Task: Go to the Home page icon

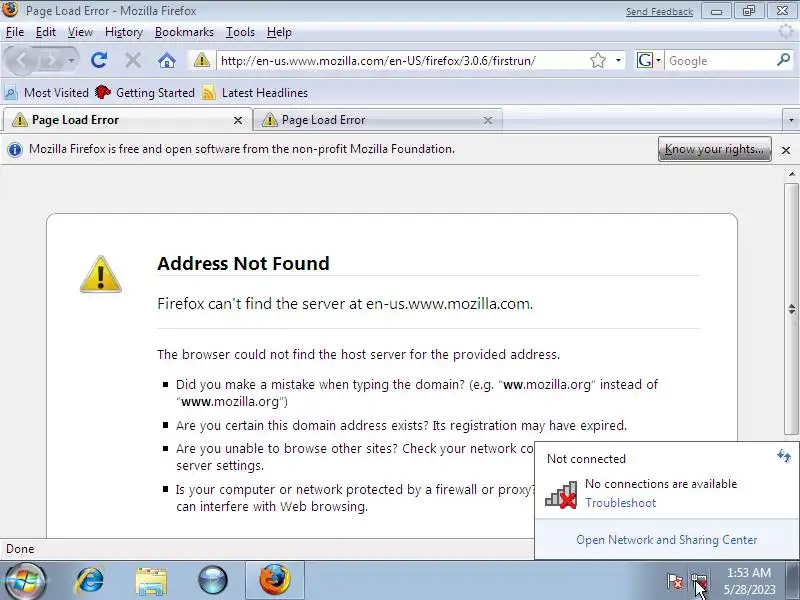Action: click(167, 61)
